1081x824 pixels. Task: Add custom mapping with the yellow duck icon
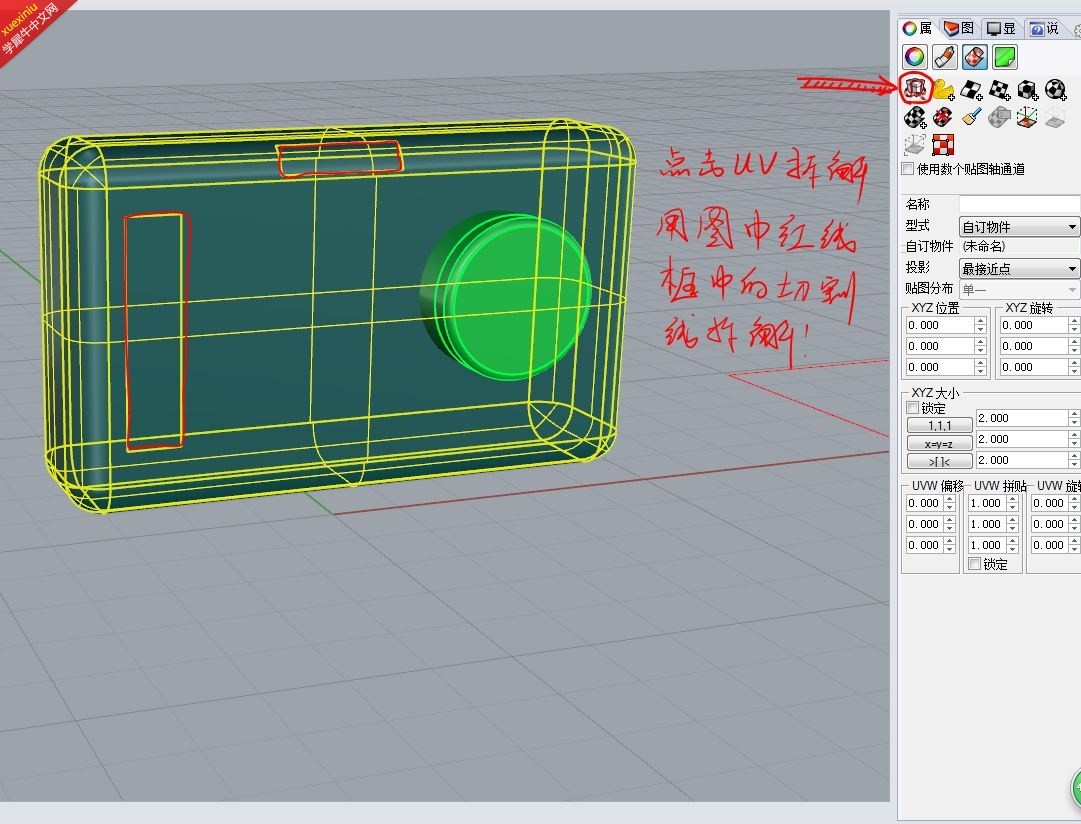(943, 89)
